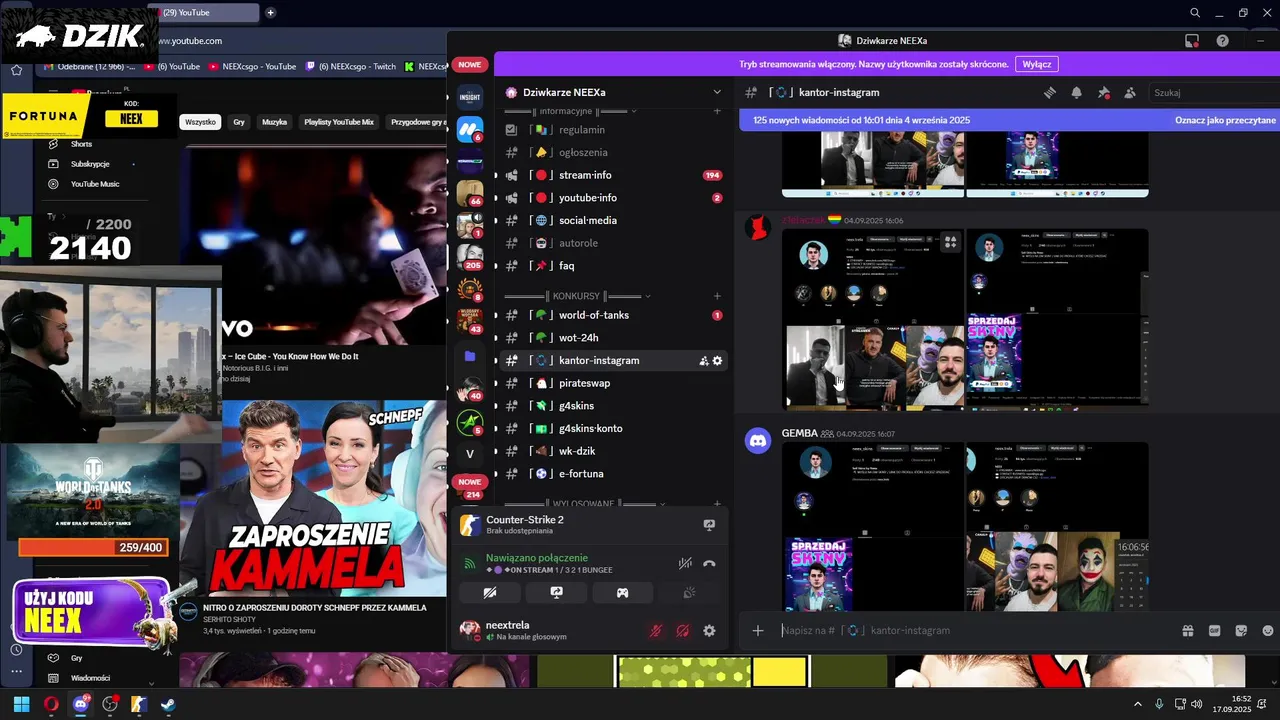This screenshot has width=1280, height=720.
Task: Collapse the informacyjne channel category
Action: click(570, 110)
